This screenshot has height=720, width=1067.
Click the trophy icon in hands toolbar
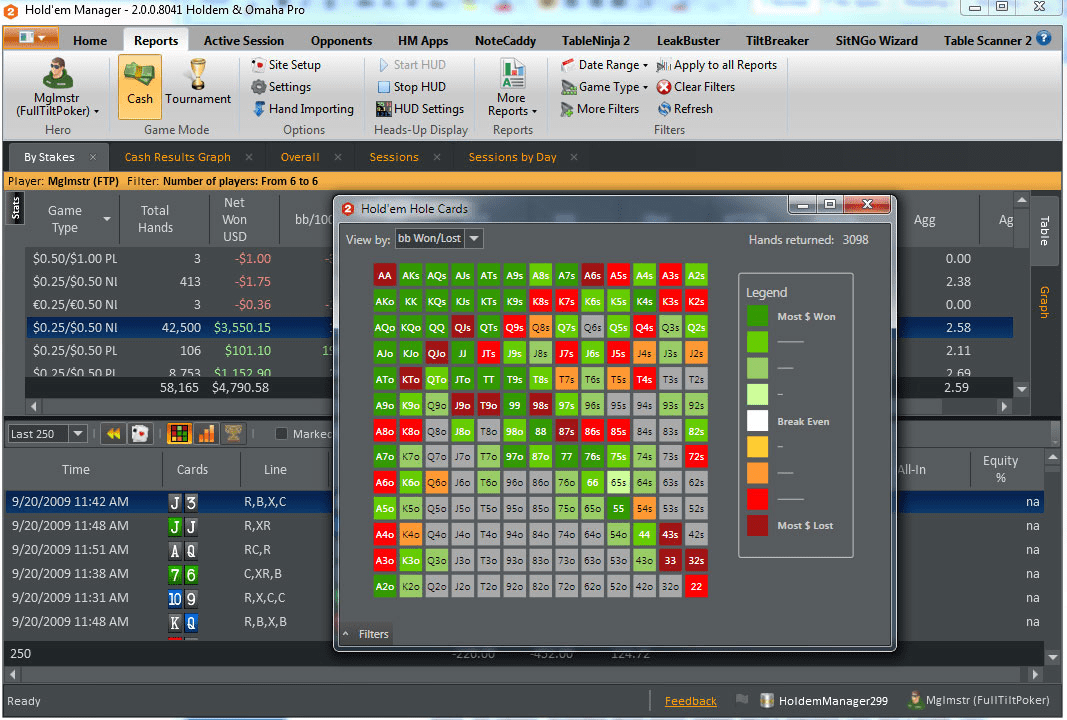233,433
